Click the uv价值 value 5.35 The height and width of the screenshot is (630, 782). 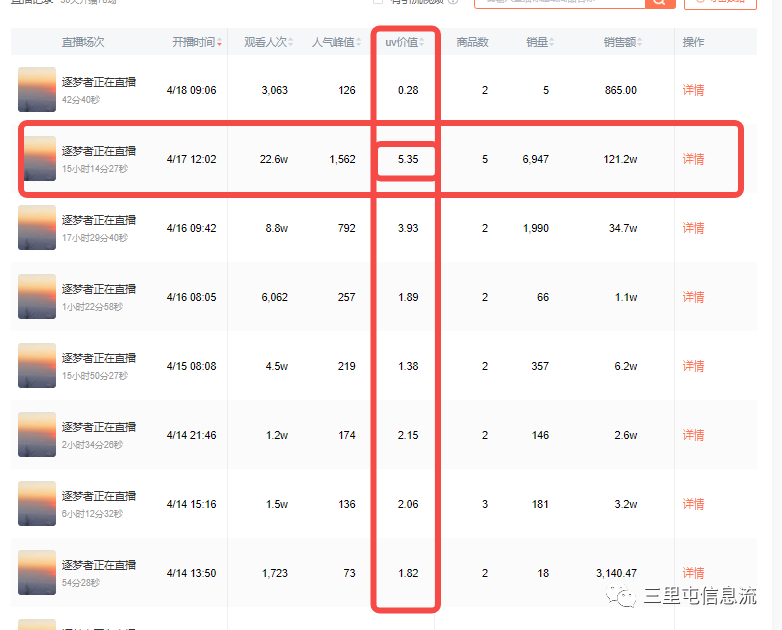click(408, 159)
